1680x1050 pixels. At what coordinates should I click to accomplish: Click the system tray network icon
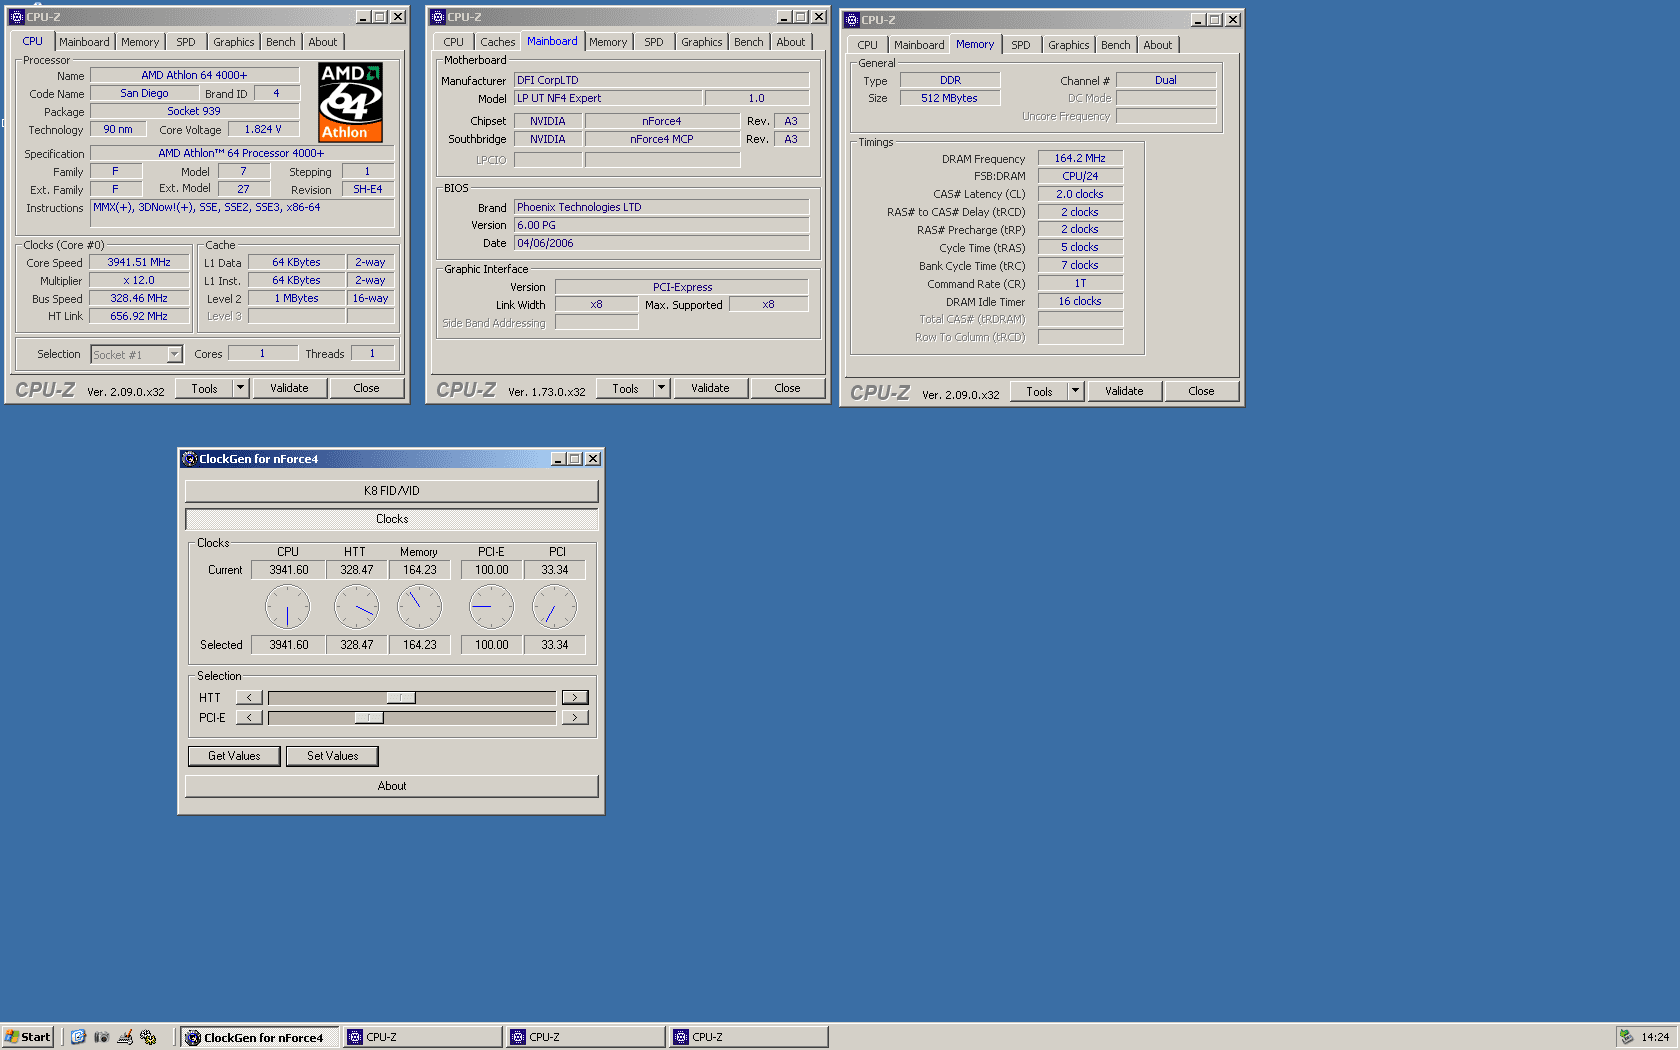1626,1037
